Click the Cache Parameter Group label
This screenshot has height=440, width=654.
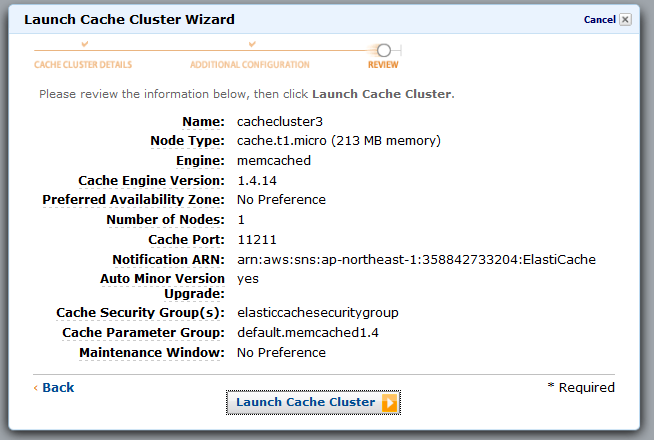click(143, 333)
